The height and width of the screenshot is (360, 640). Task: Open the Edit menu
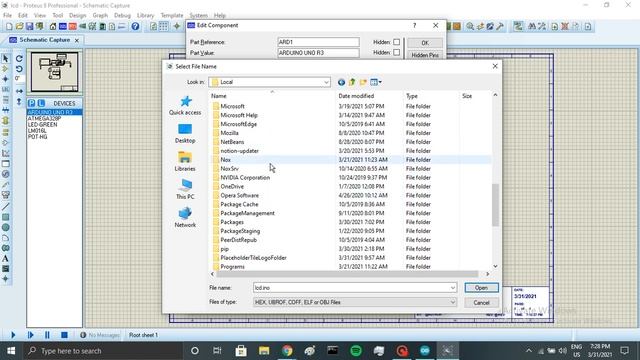click(x=23, y=16)
